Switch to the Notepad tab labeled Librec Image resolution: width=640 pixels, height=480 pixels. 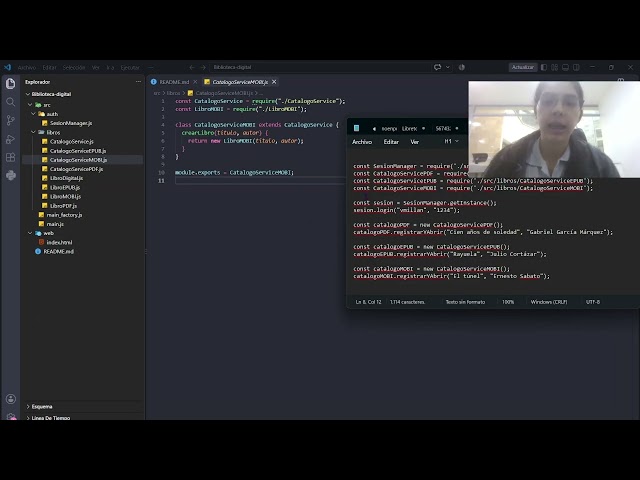pyautogui.click(x=409, y=129)
